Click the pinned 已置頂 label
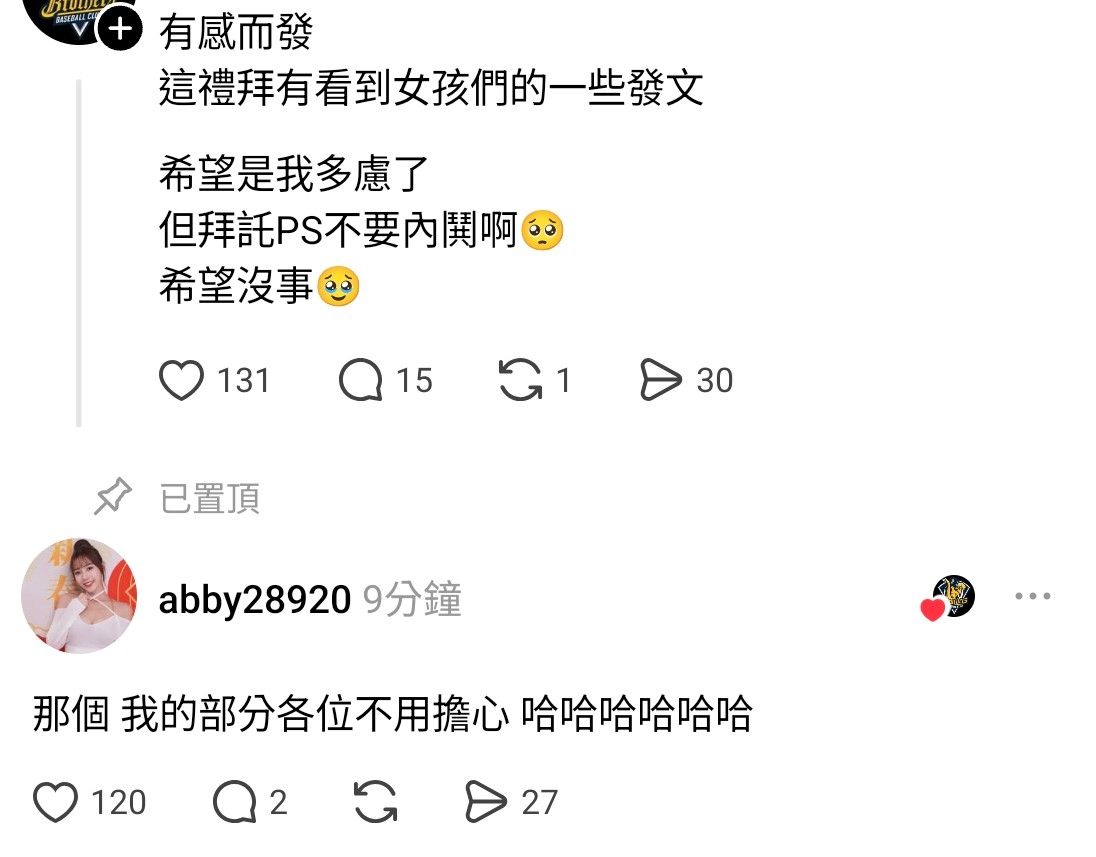 pyautogui.click(x=210, y=498)
